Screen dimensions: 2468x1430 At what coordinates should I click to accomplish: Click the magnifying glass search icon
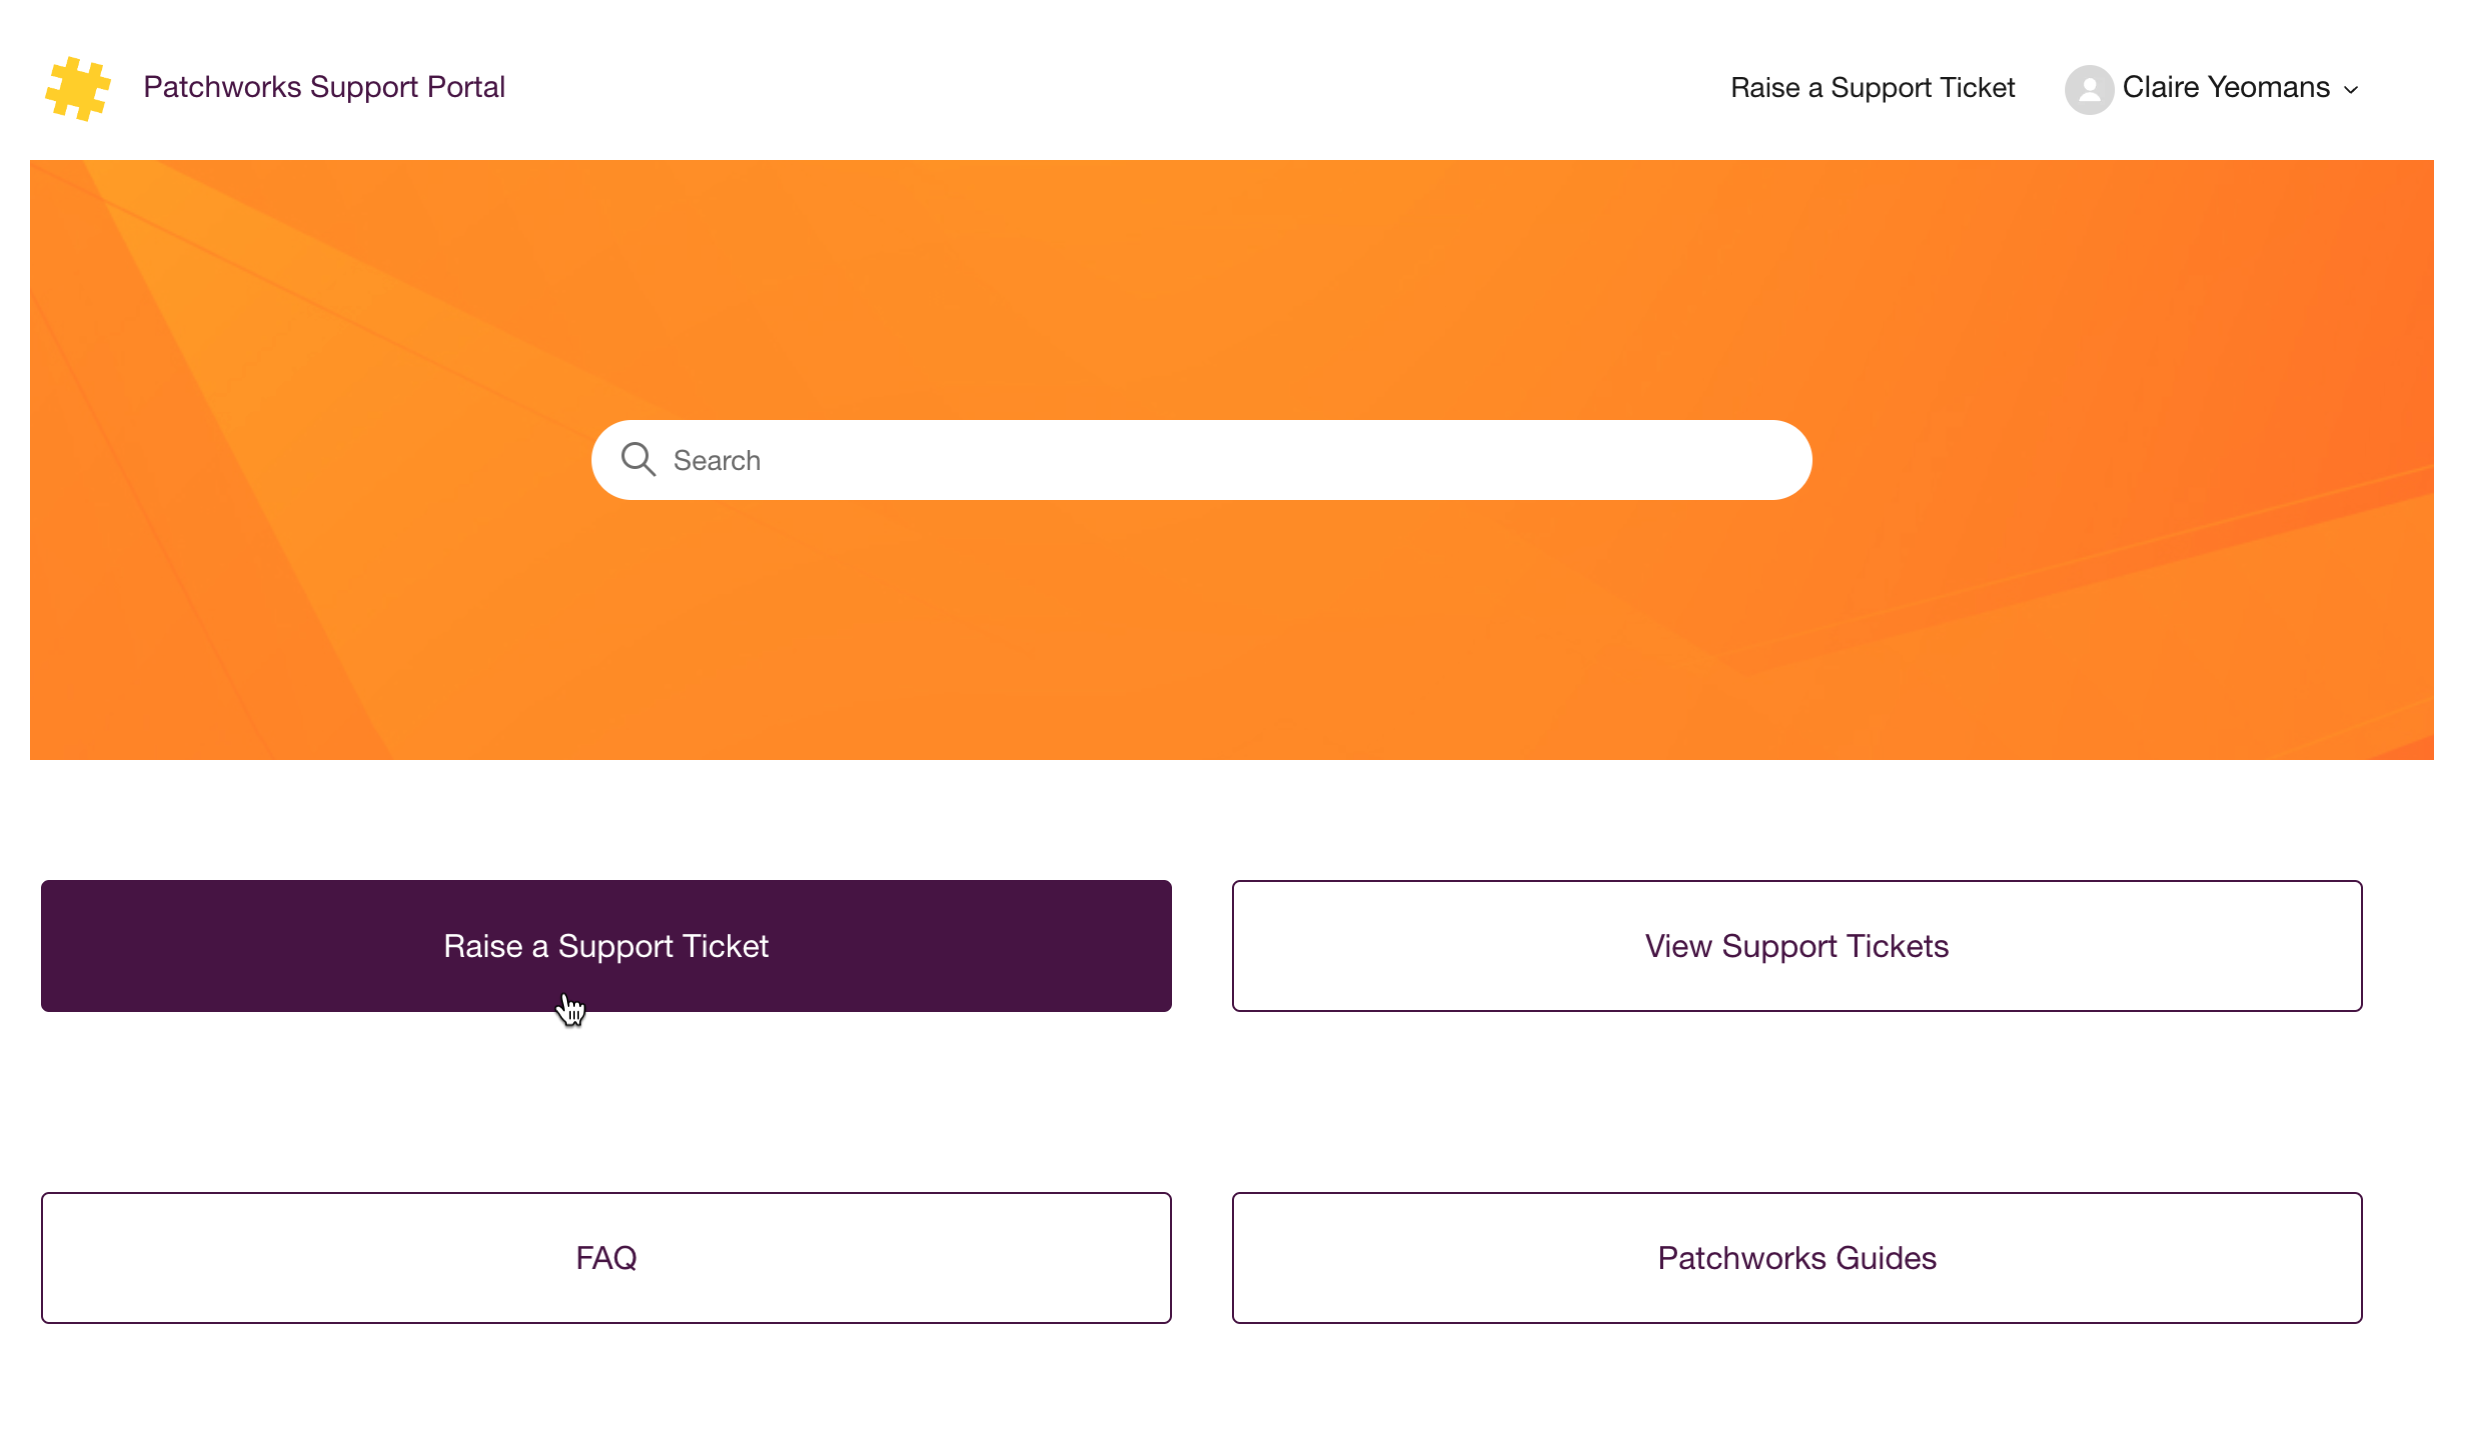click(637, 460)
